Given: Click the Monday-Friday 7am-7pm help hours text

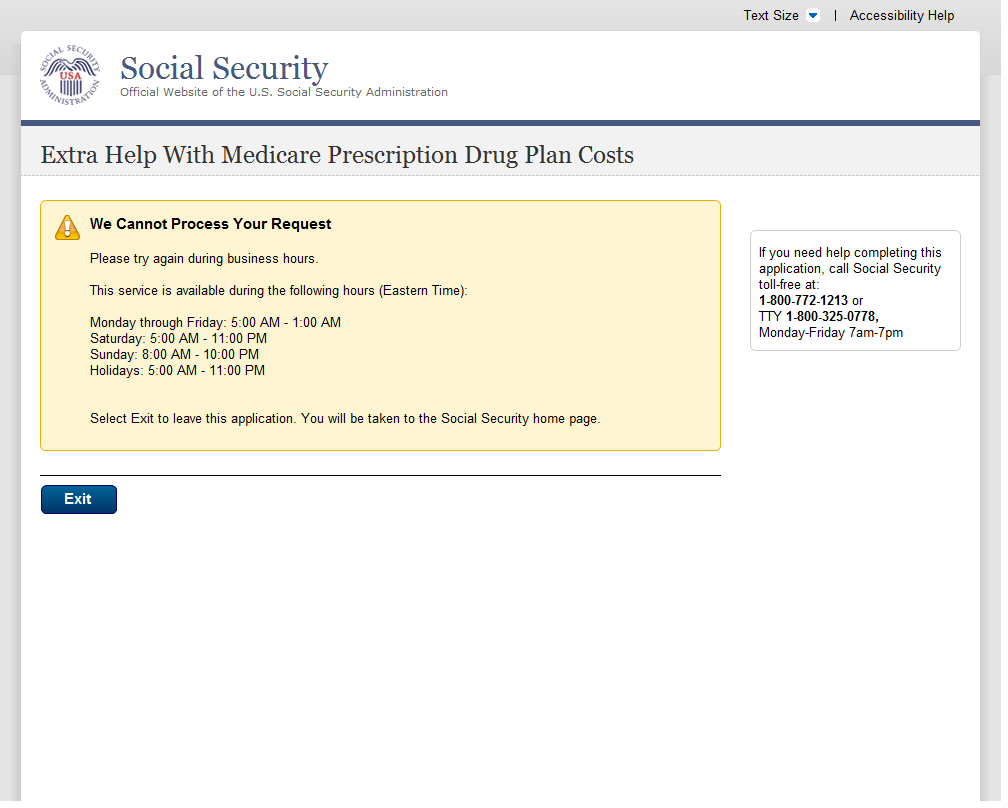Looking at the screenshot, I should pyautogui.click(x=830, y=332).
